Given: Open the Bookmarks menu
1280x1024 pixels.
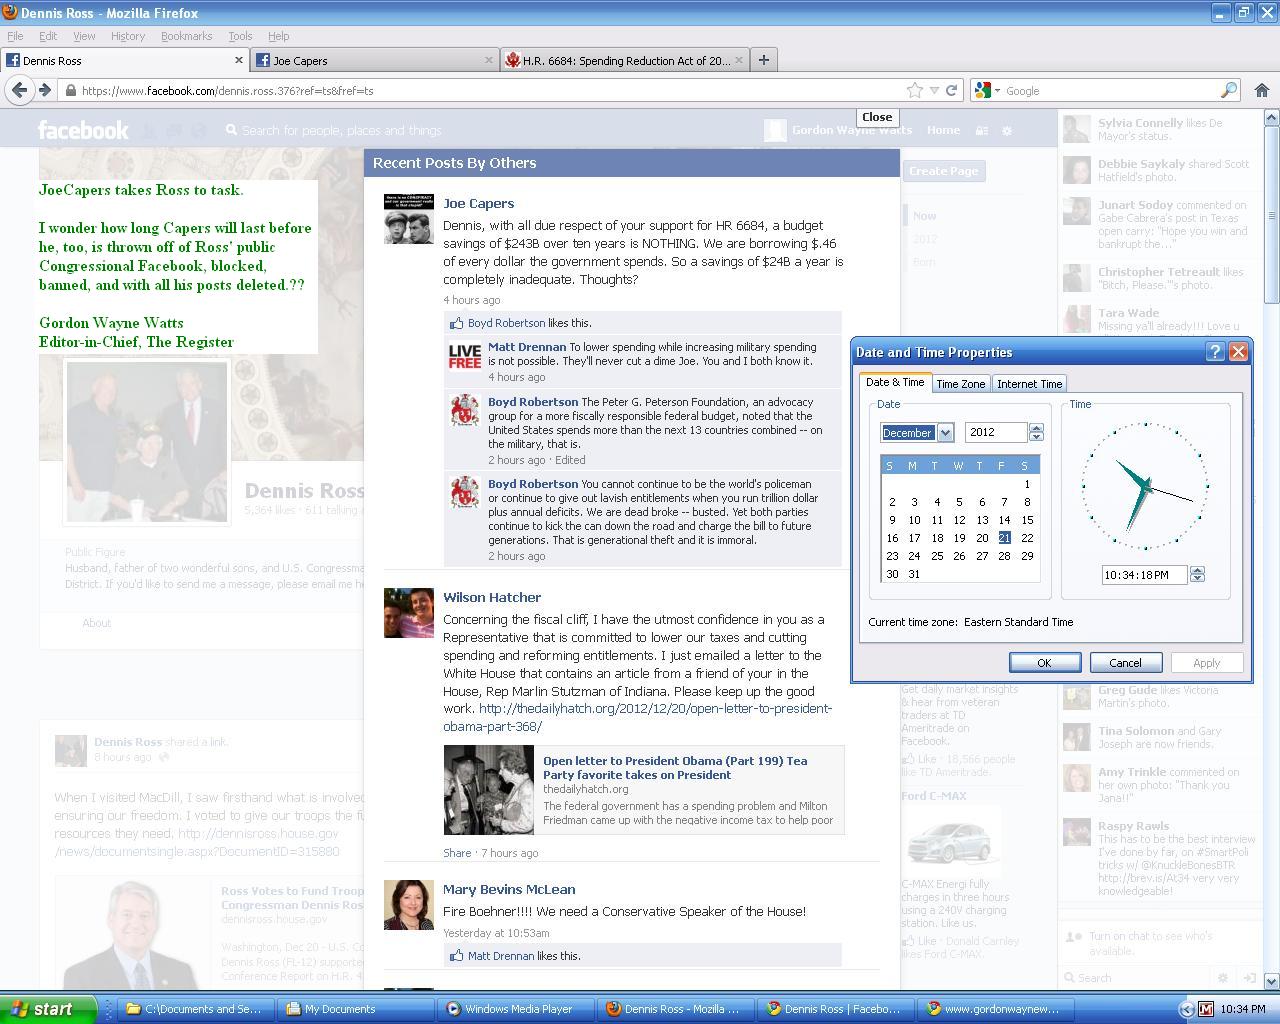Looking at the screenshot, I should (x=186, y=36).
